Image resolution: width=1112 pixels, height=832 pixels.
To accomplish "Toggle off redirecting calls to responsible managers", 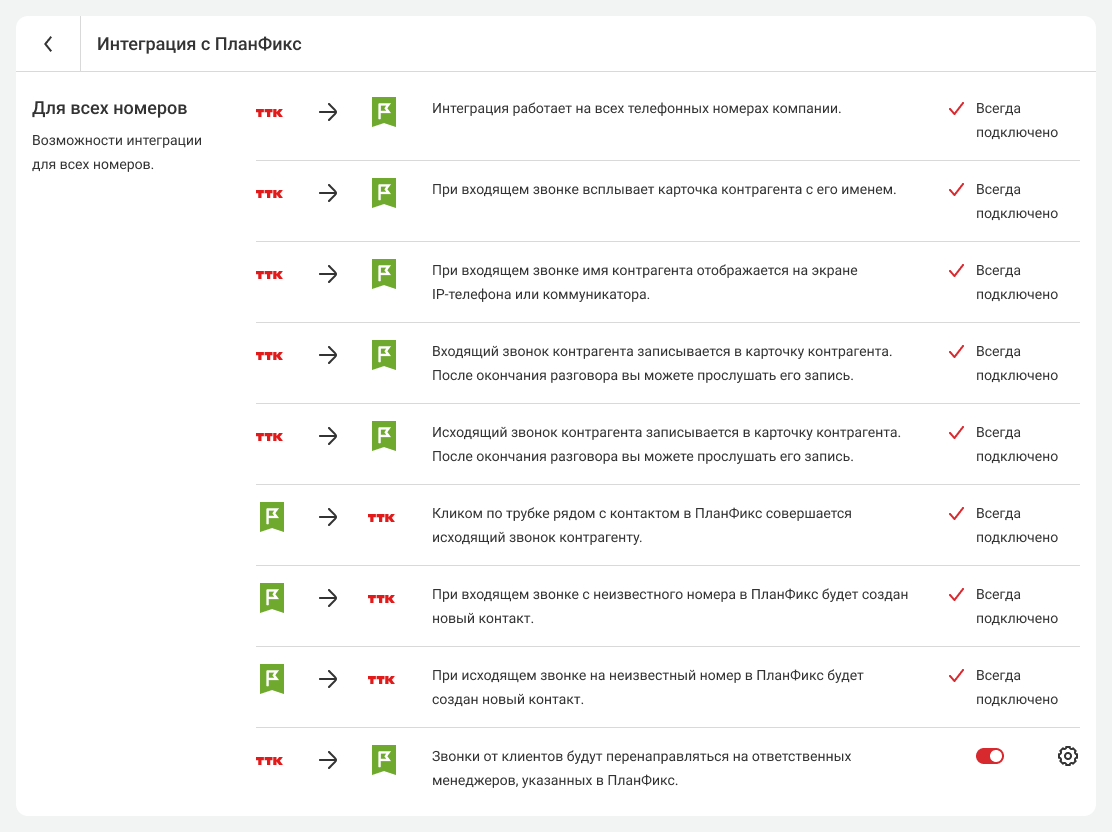I will tap(989, 756).
